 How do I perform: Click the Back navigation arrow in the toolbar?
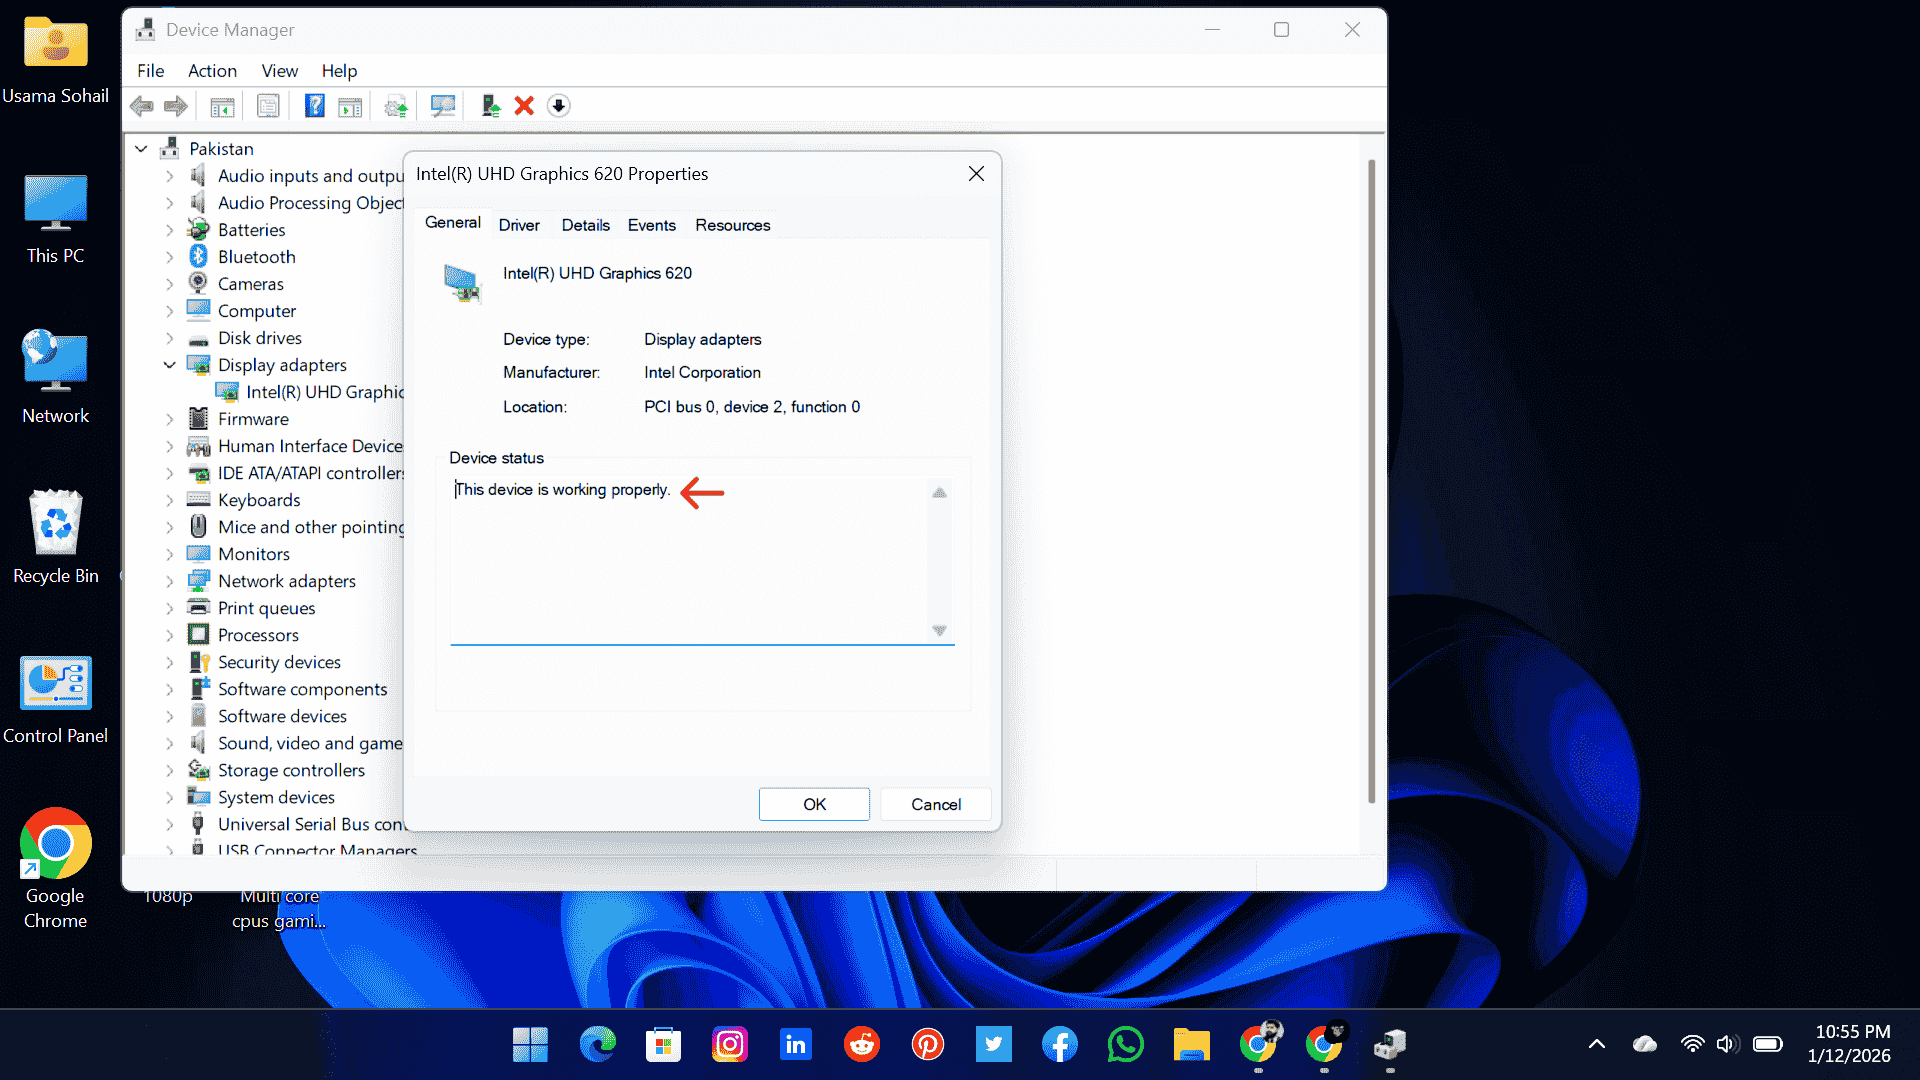(x=141, y=106)
